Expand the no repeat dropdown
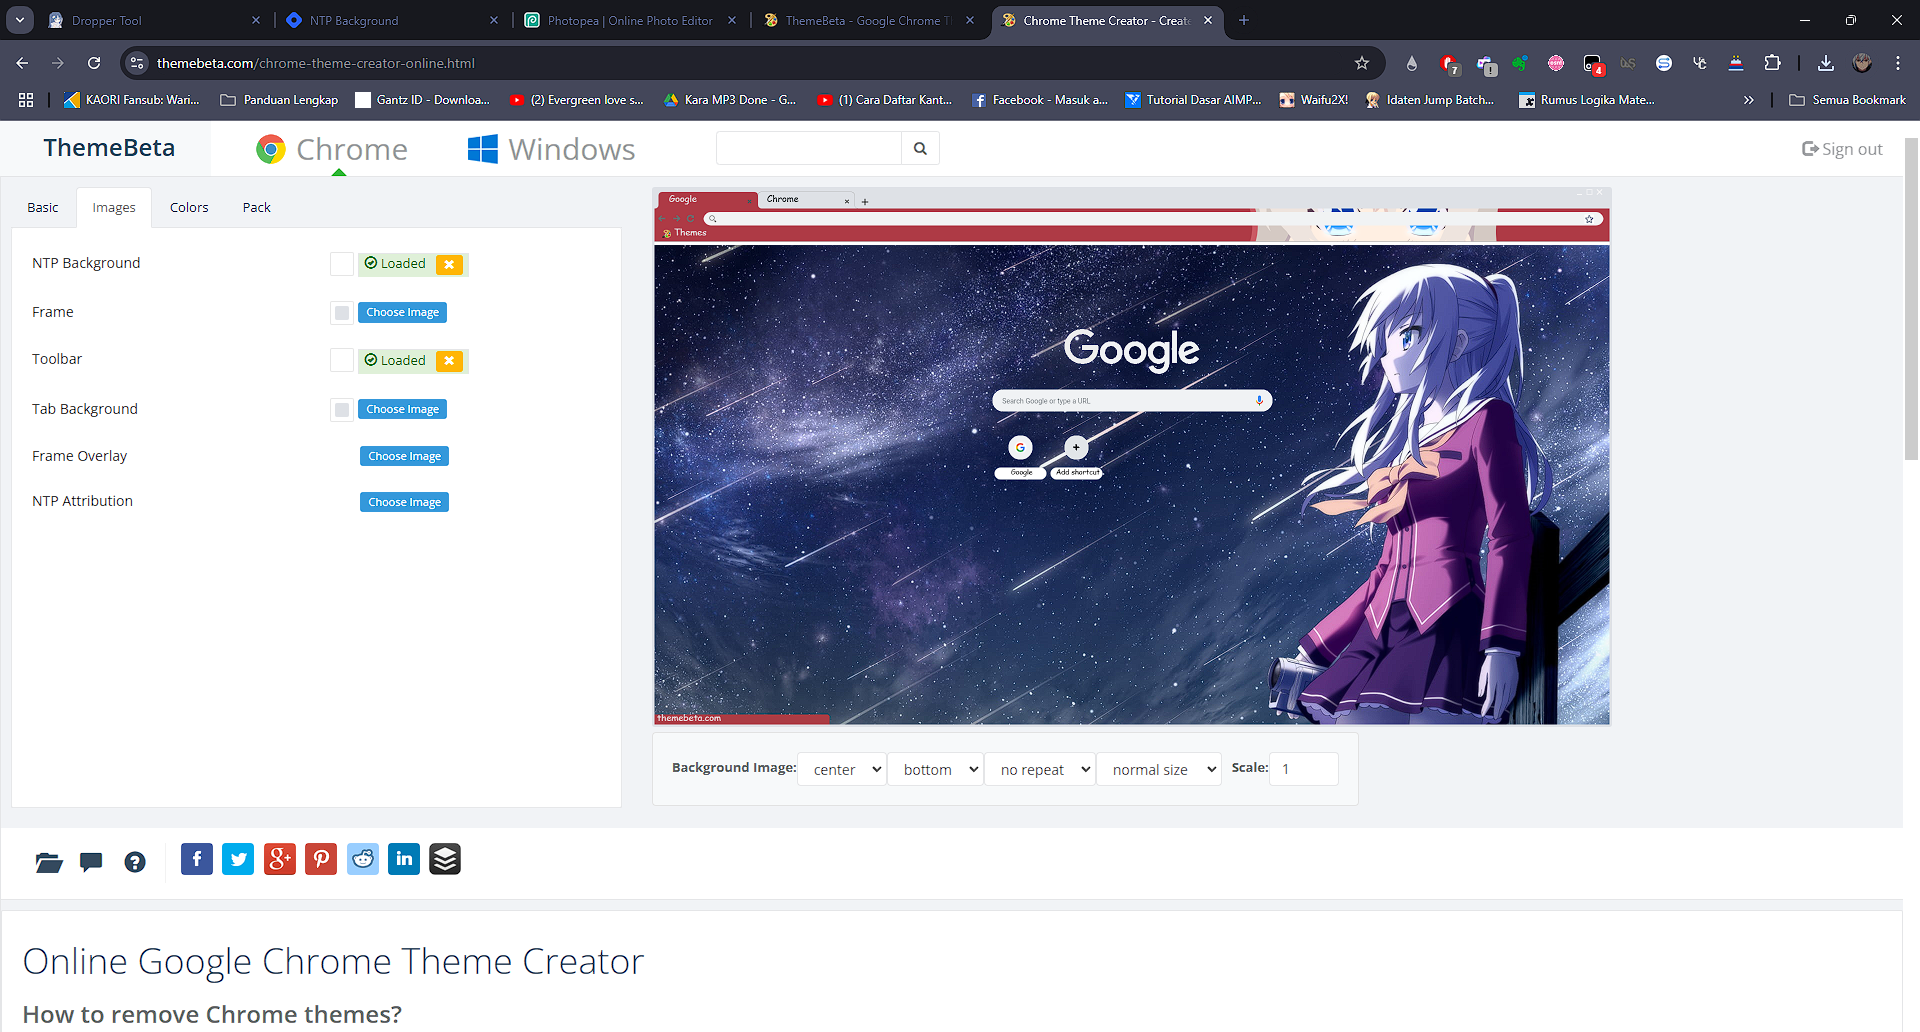The image size is (1920, 1032). (1040, 769)
